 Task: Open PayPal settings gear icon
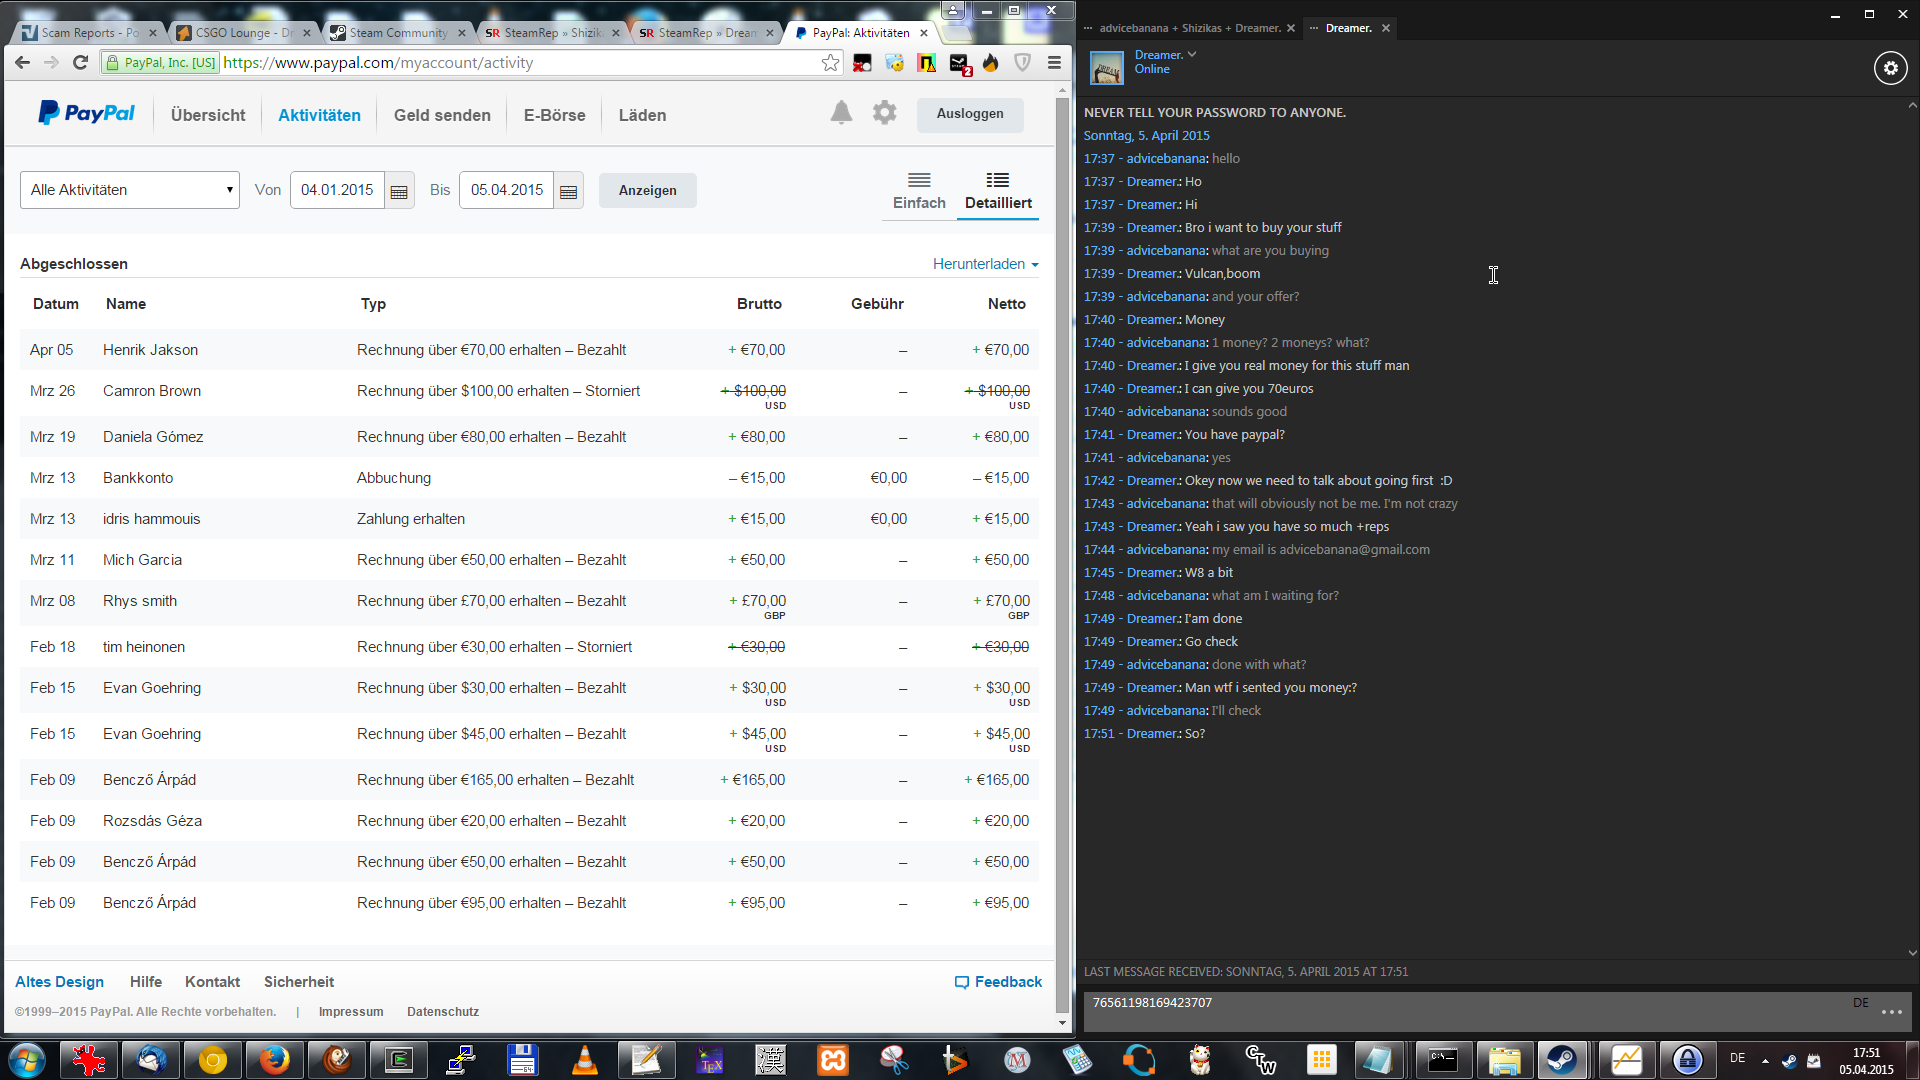(884, 113)
